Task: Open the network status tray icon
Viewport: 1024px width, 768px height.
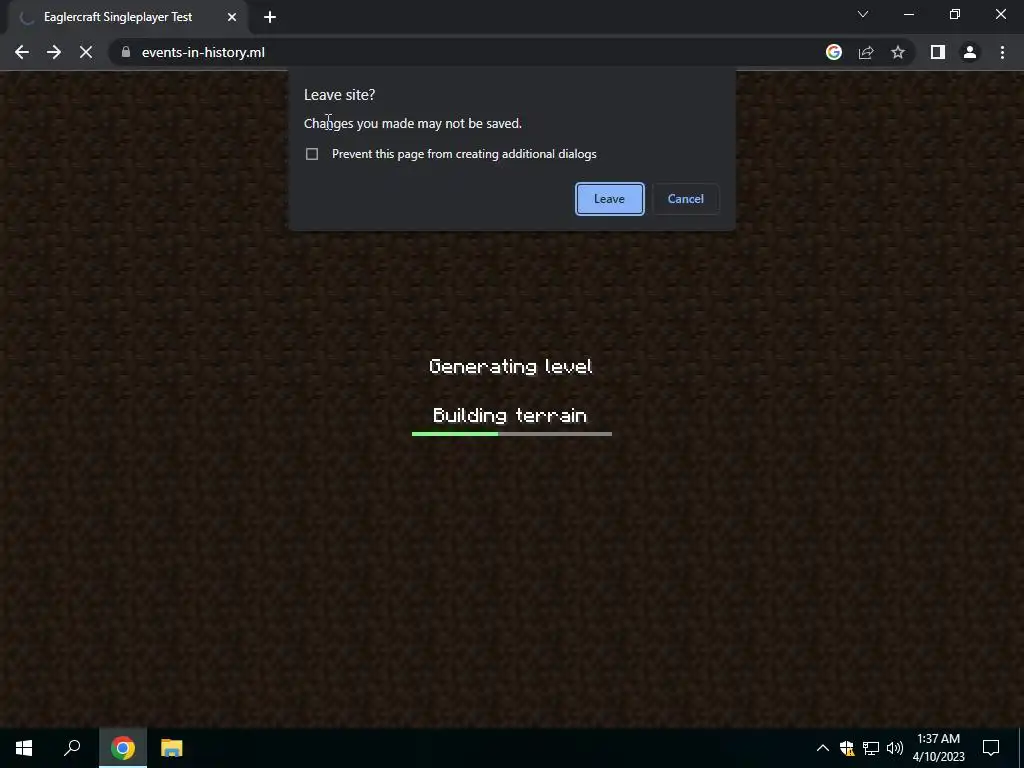Action: click(x=871, y=748)
